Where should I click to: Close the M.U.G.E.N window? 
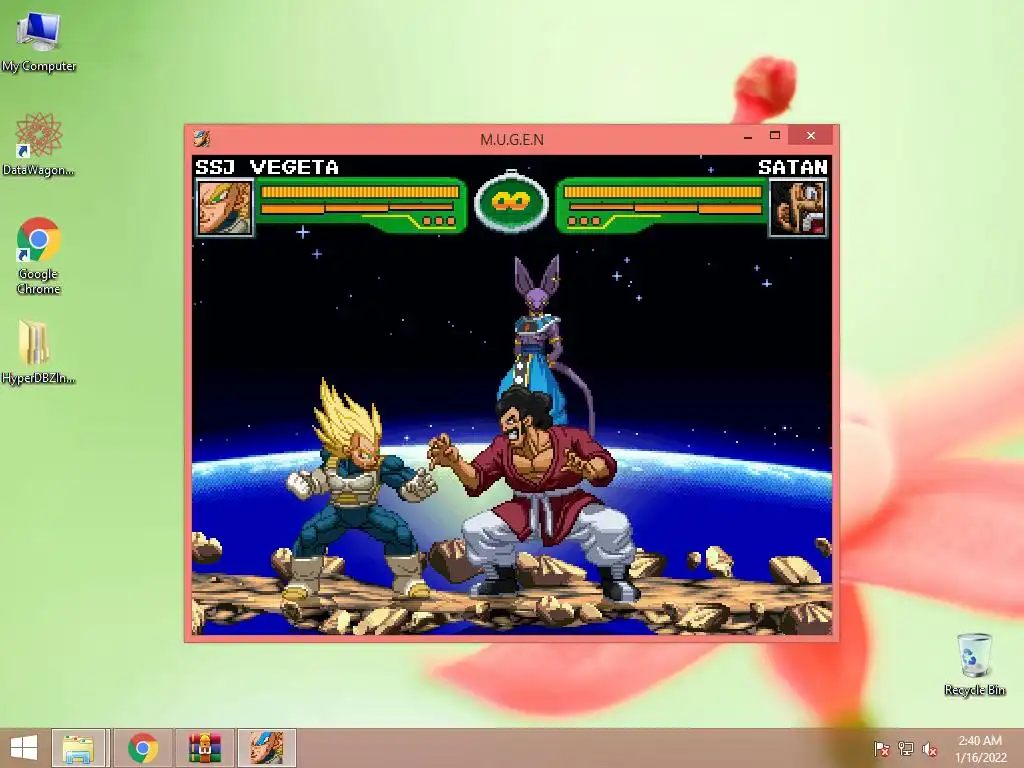click(810, 136)
